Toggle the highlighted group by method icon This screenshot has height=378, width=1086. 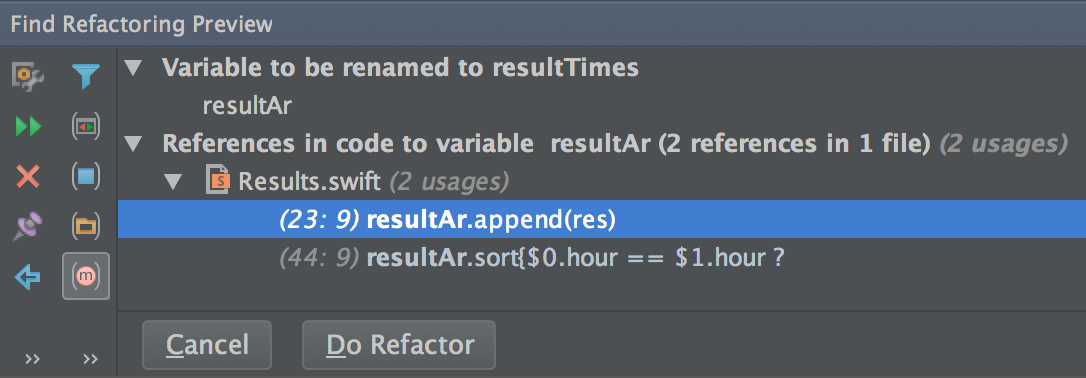[86, 276]
